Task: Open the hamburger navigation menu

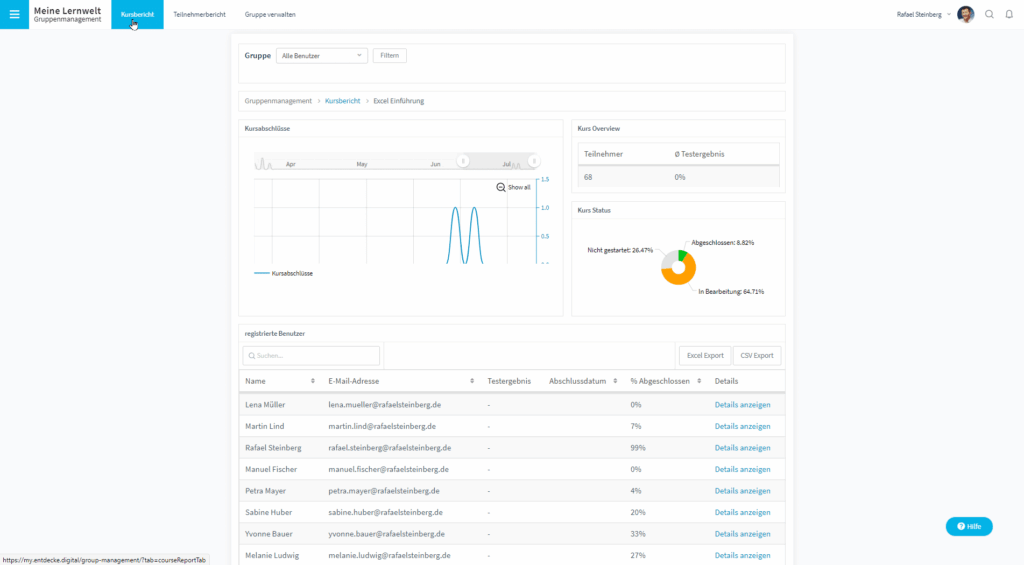Action: [14, 14]
